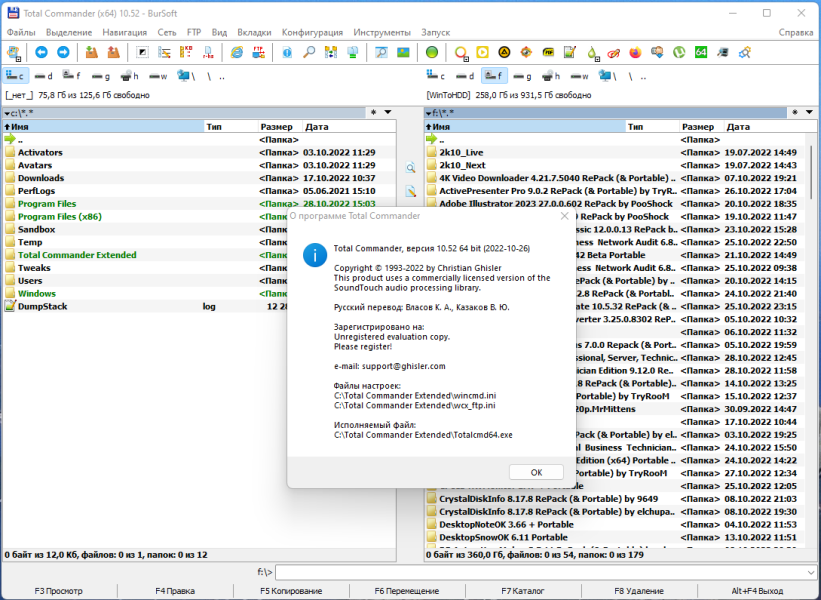Viewport: 821px width, 600px height.
Task: Open the Файлы menu
Action: (x=21, y=32)
